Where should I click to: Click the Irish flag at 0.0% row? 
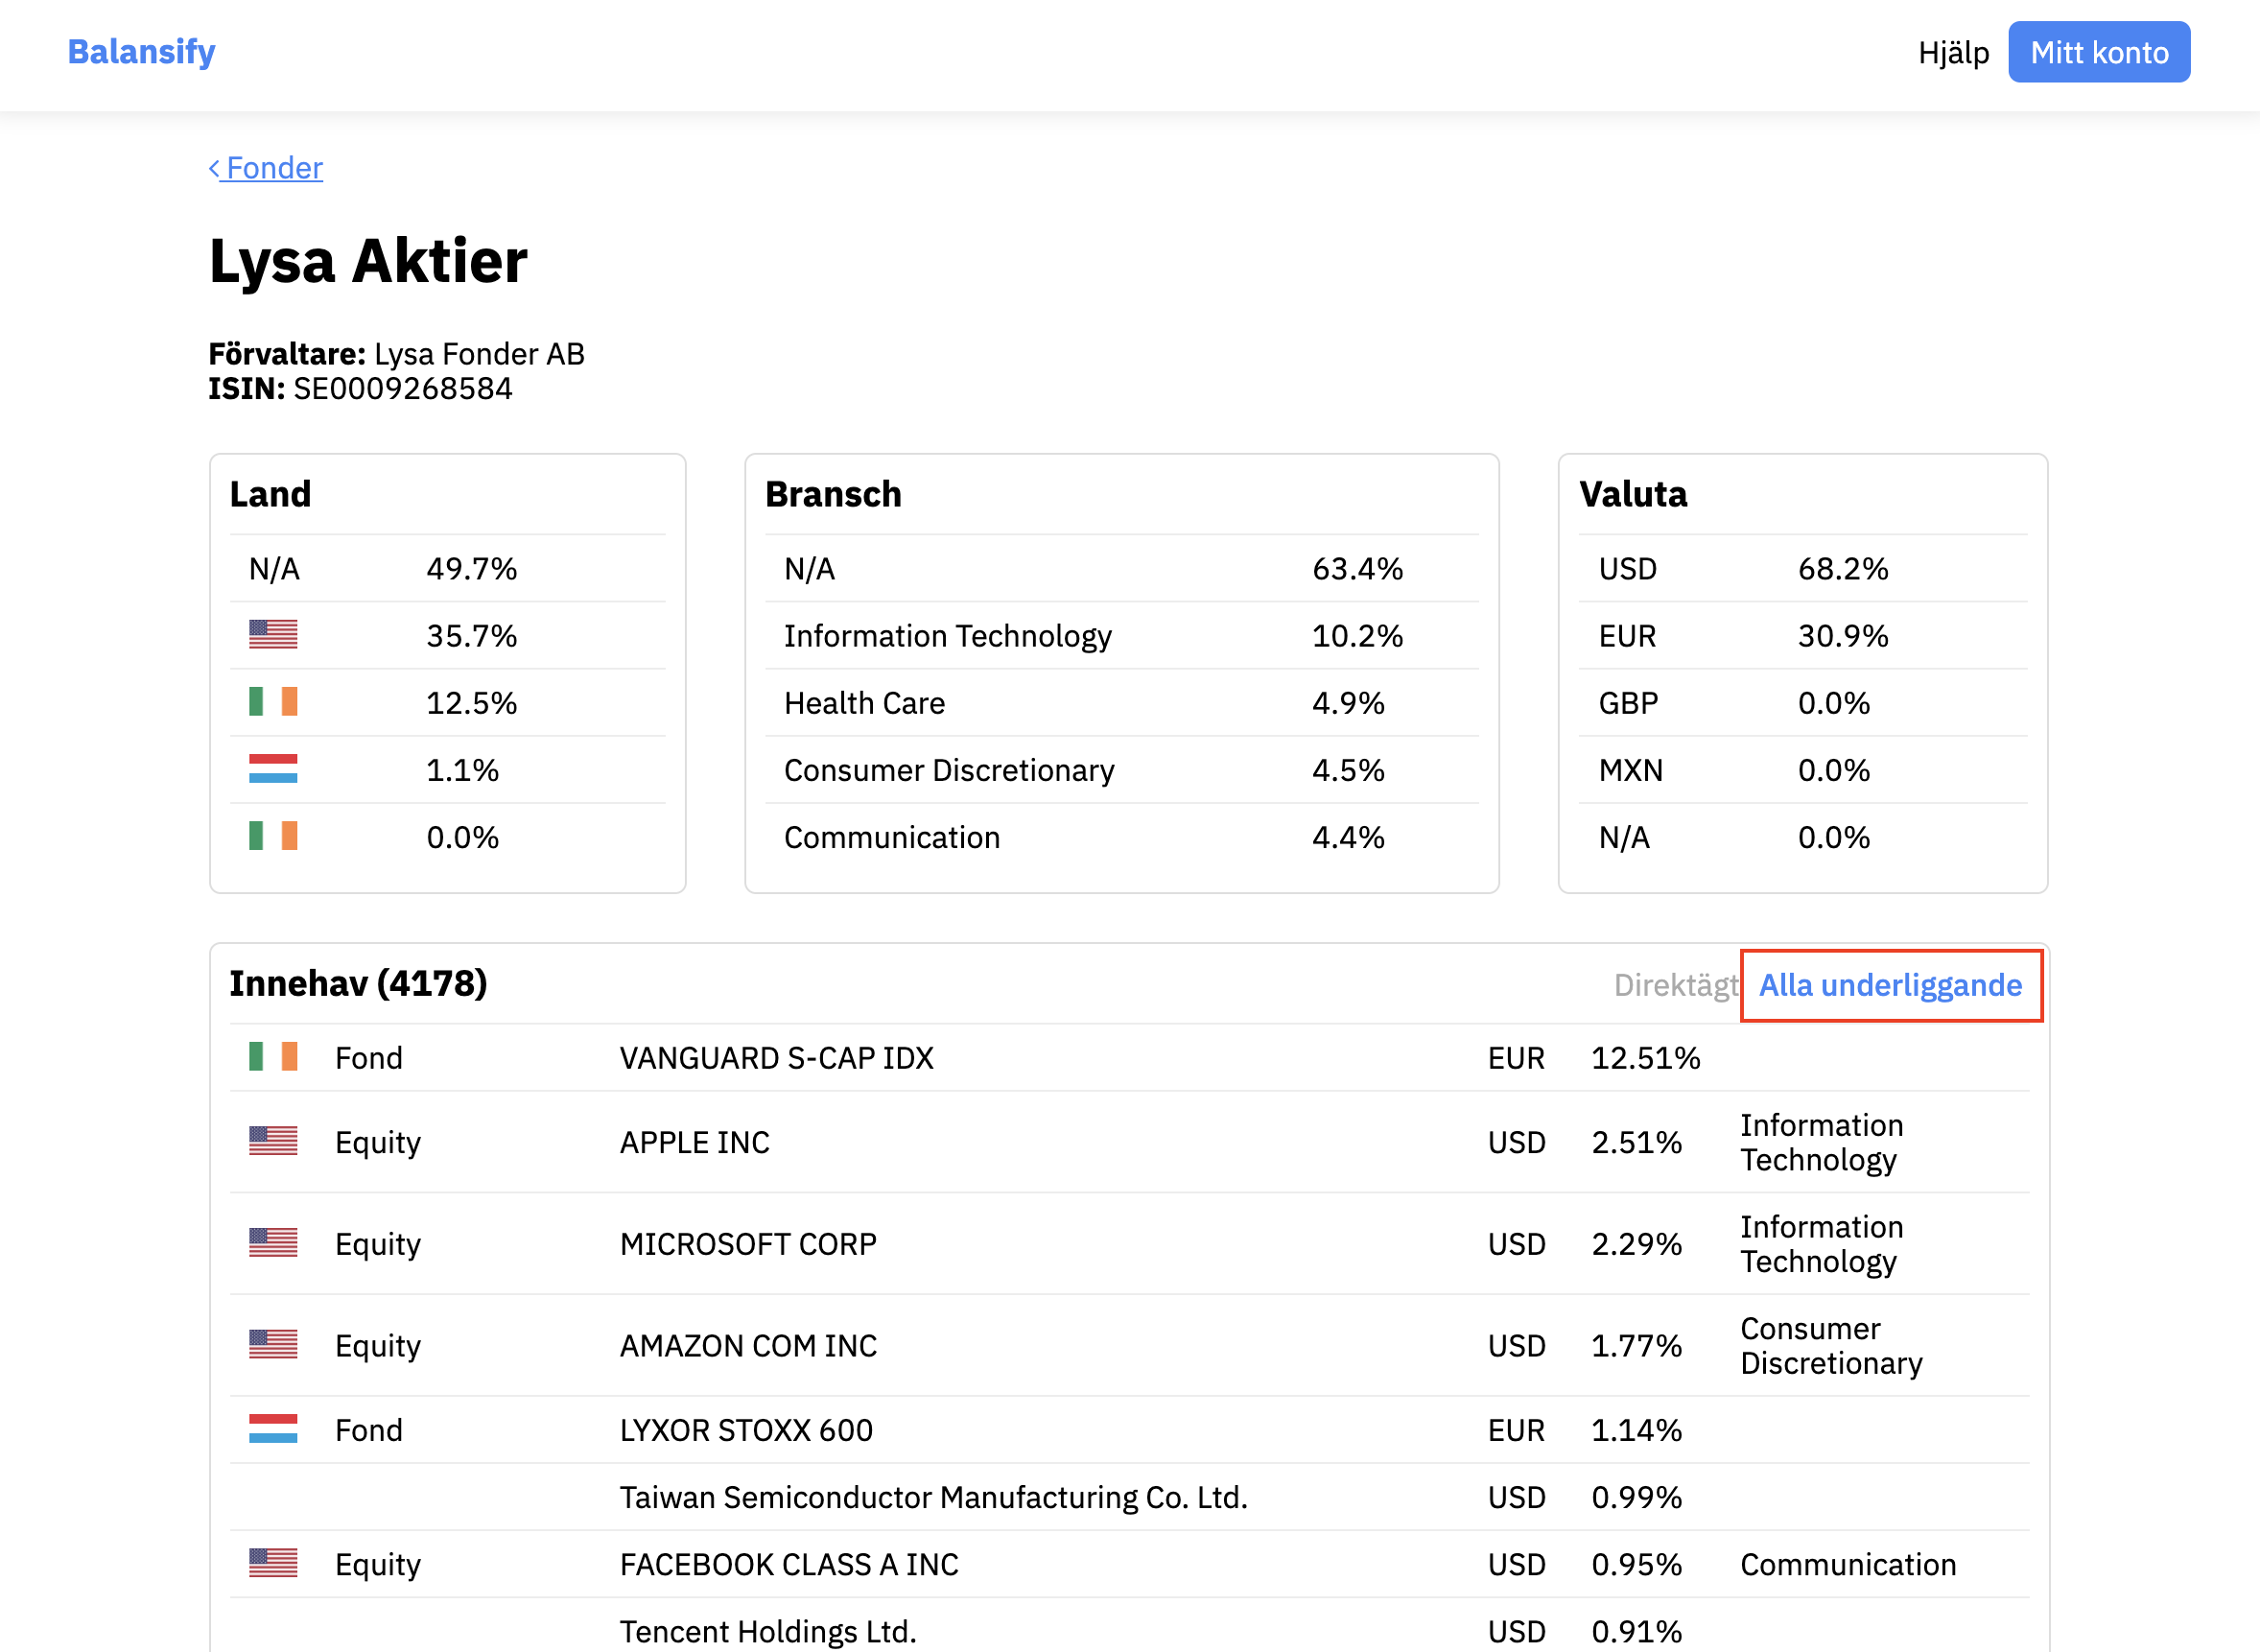tap(273, 836)
